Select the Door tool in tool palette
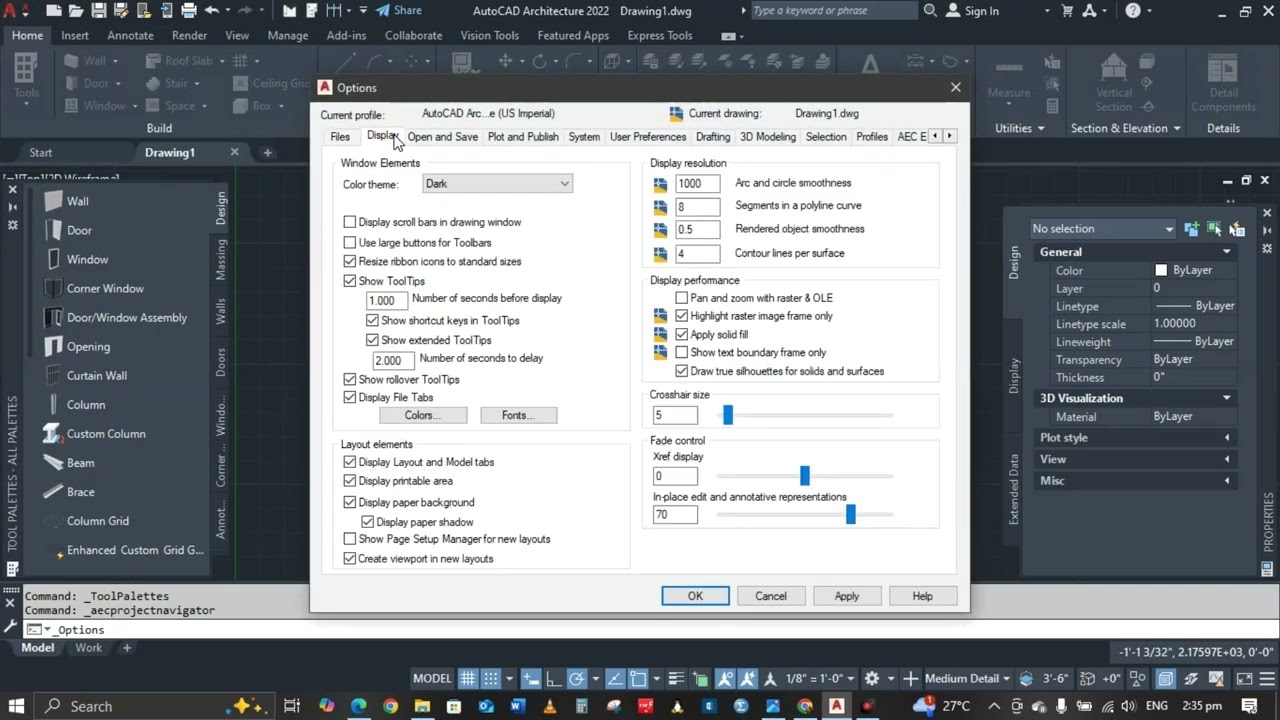The image size is (1280, 720). coord(66,230)
